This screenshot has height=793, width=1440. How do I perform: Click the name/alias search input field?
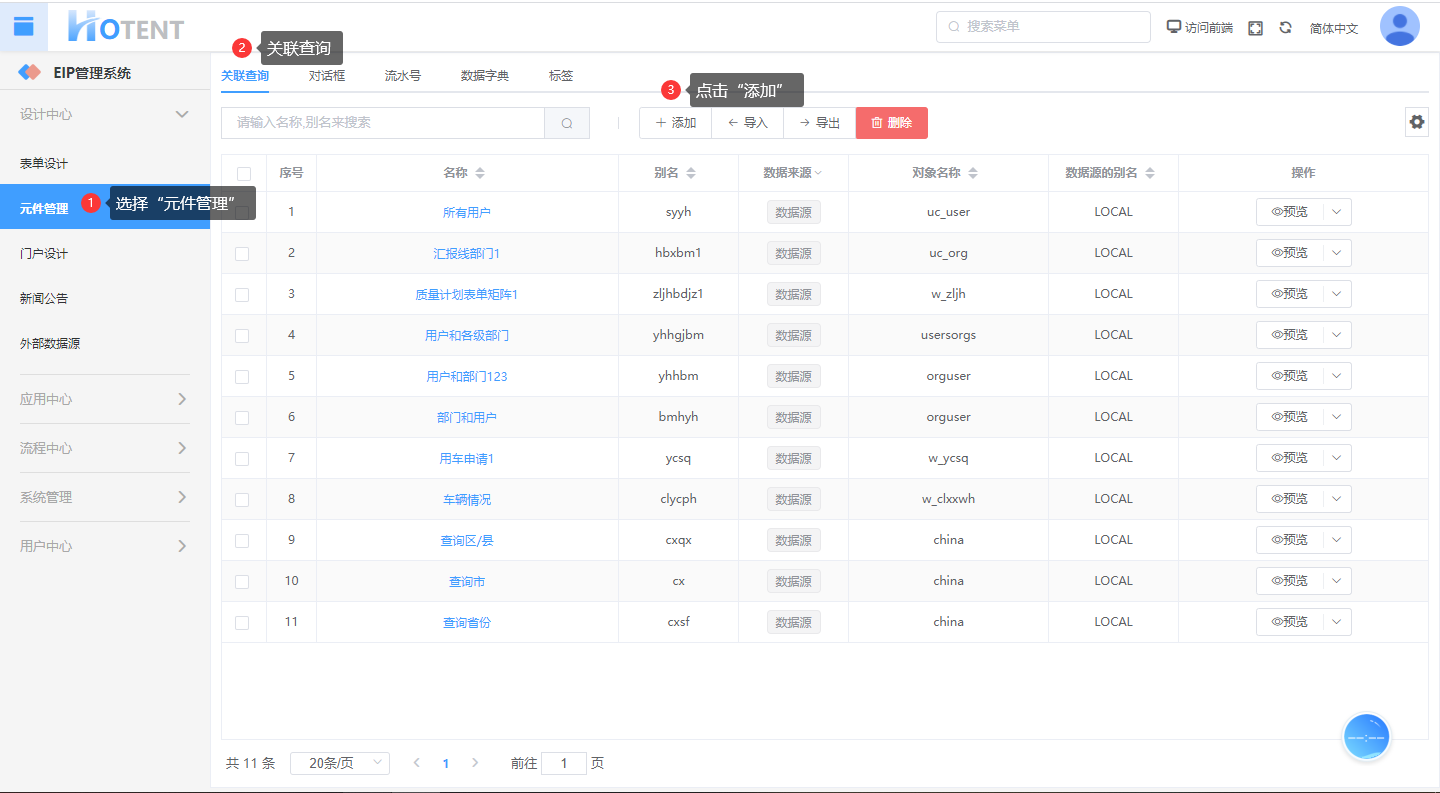pyautogui.click(x=383, y=123)
